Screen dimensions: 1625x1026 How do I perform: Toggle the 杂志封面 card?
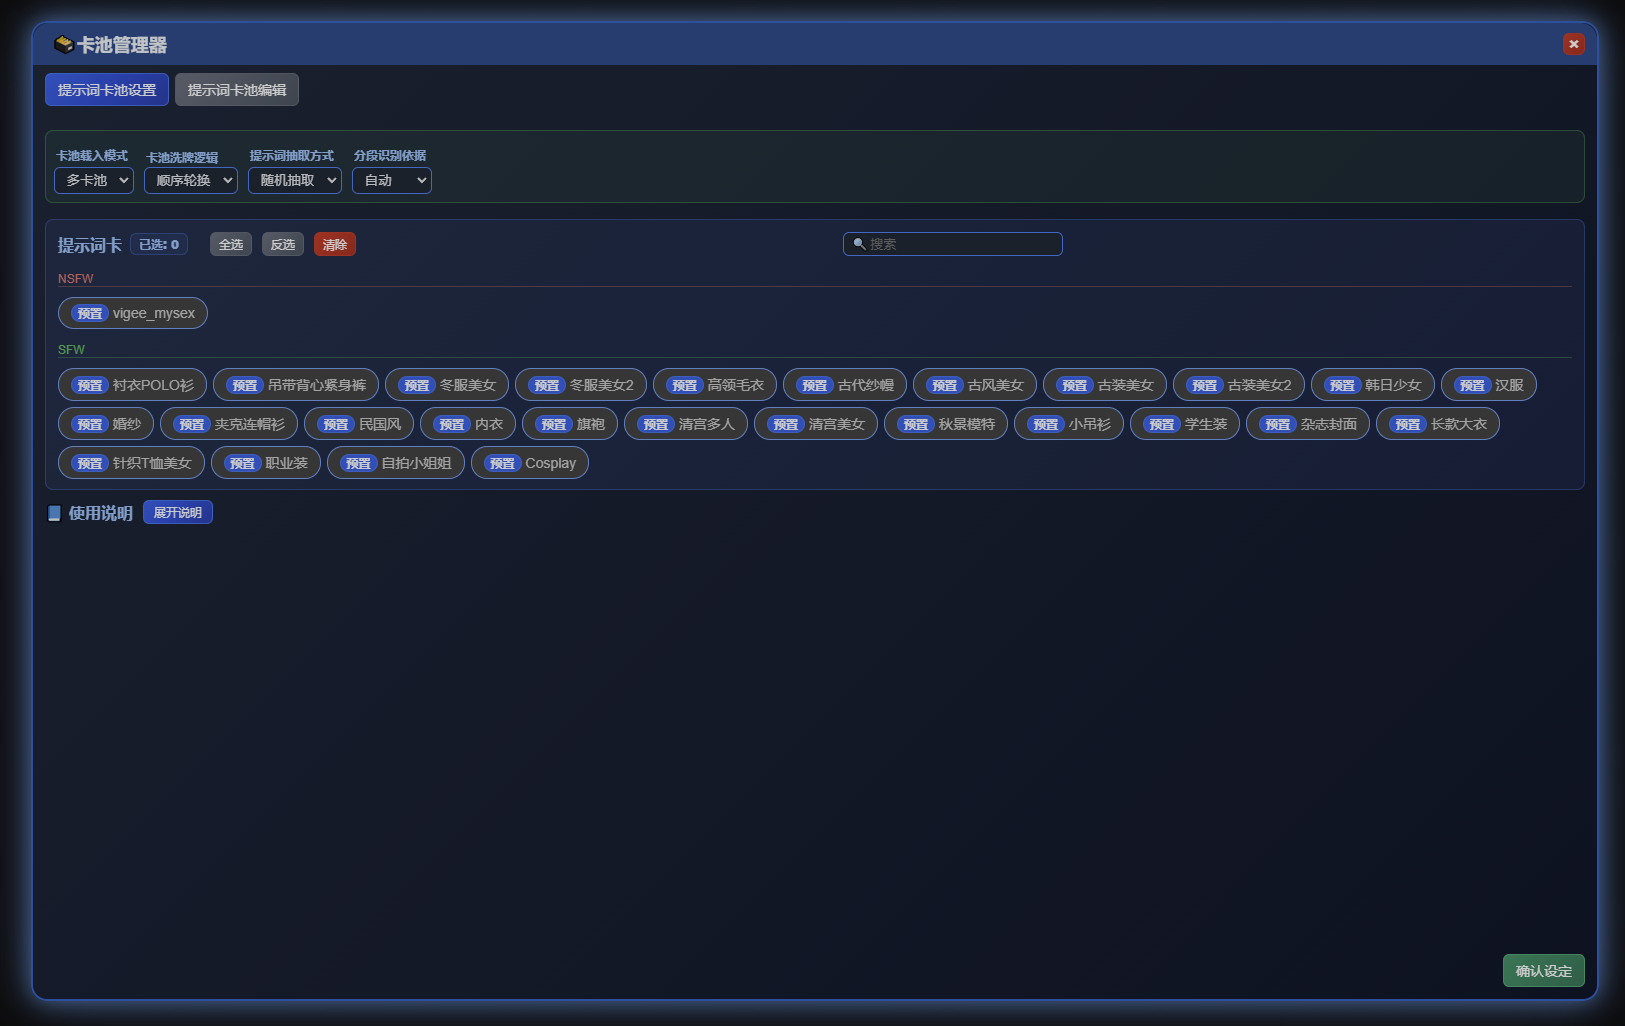pos(1308,424)
